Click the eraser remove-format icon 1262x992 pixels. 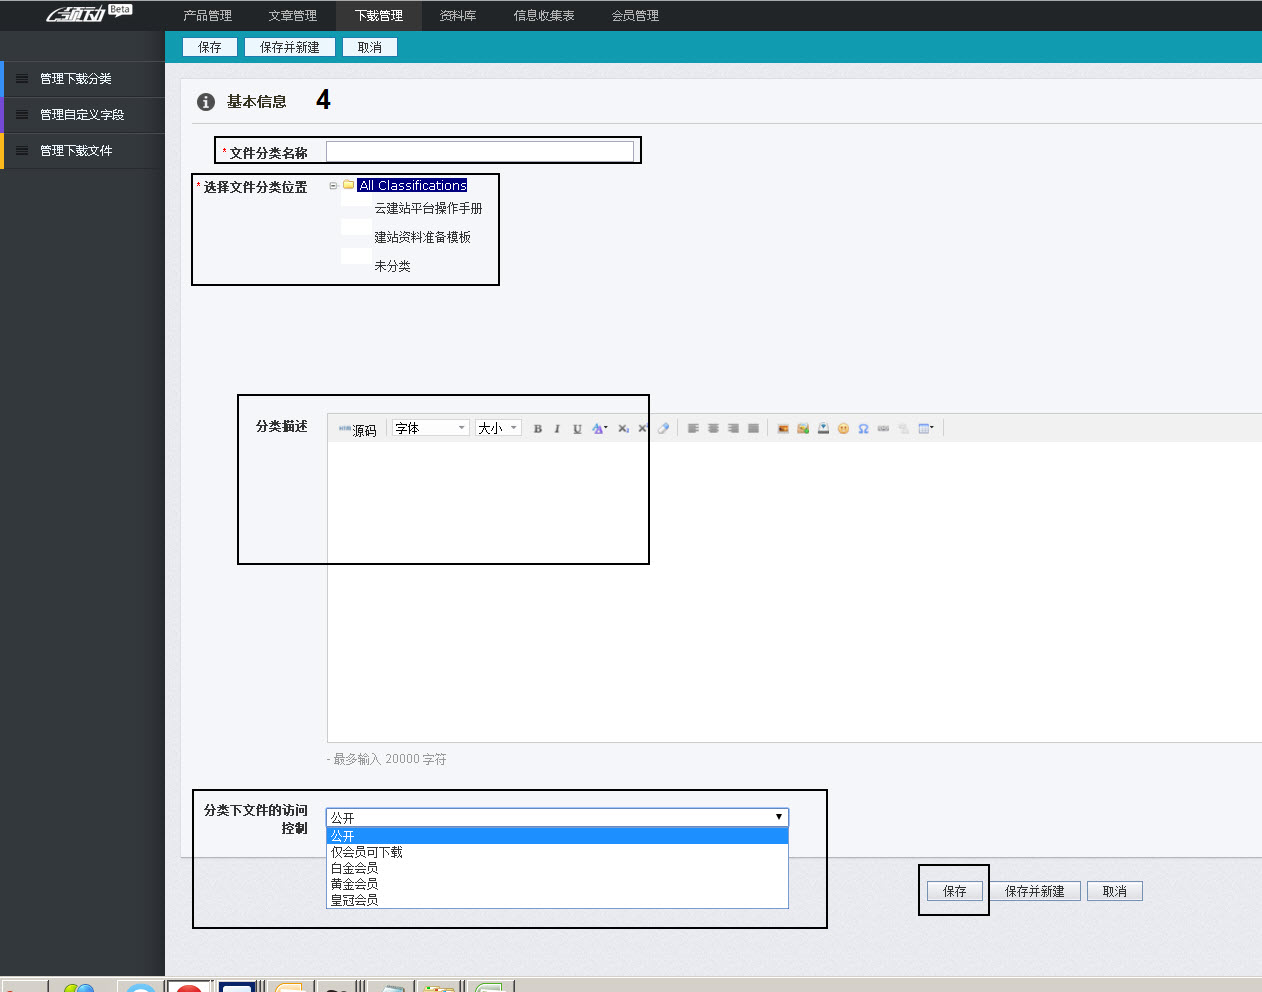[x=663, y=429]
